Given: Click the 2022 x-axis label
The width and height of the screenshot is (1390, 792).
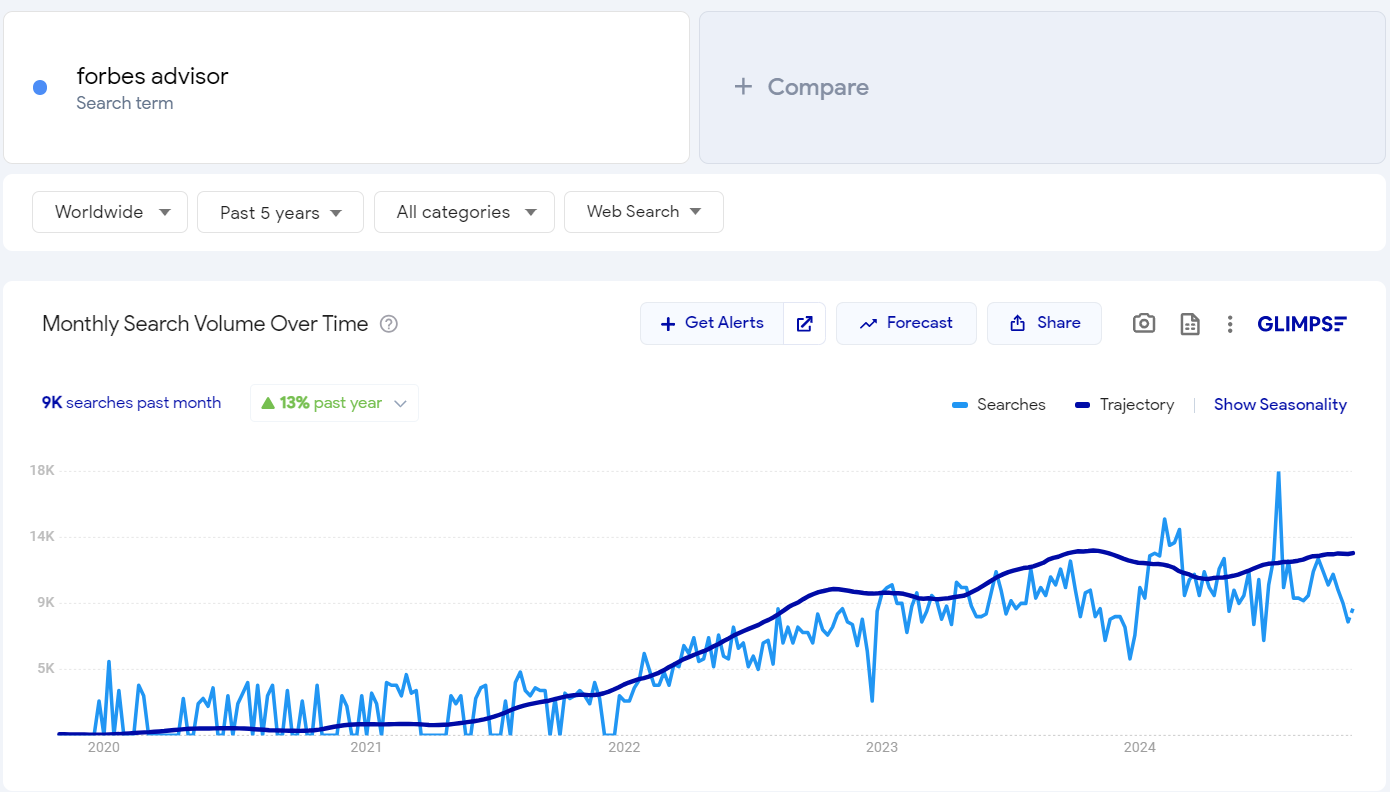Looking at the screenshot, I should (x=623, y=747).
